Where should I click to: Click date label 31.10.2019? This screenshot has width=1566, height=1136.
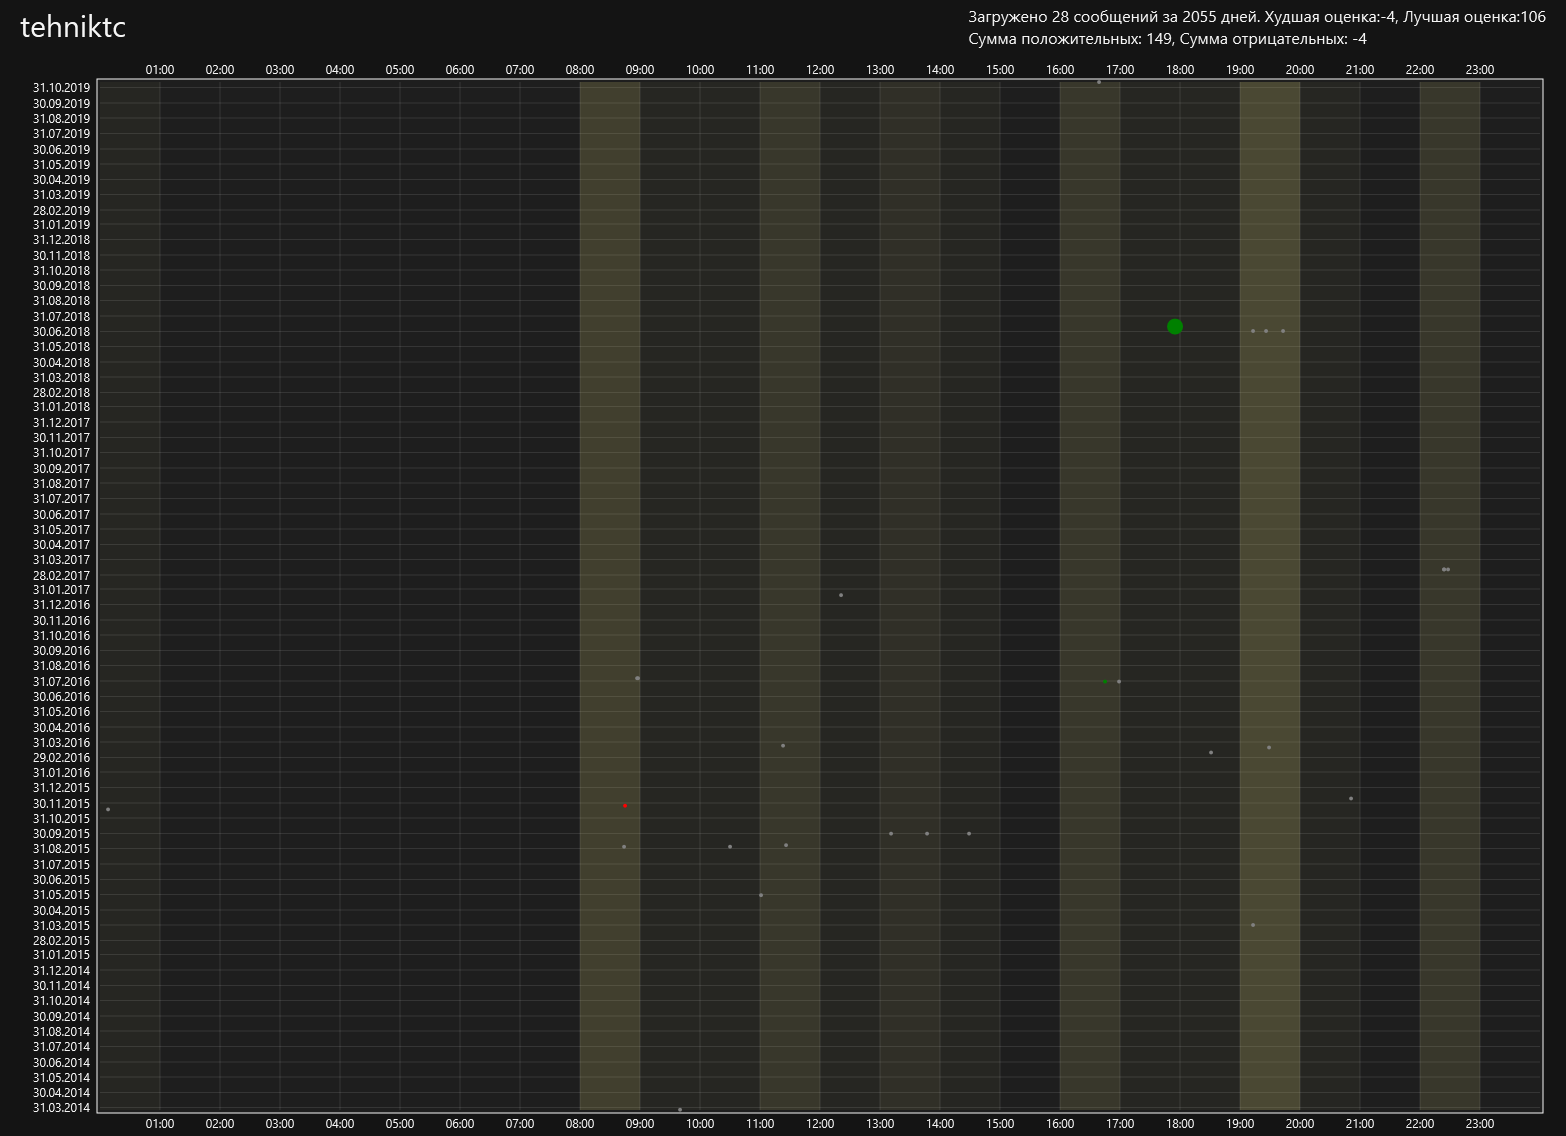[x=61, y=88]
